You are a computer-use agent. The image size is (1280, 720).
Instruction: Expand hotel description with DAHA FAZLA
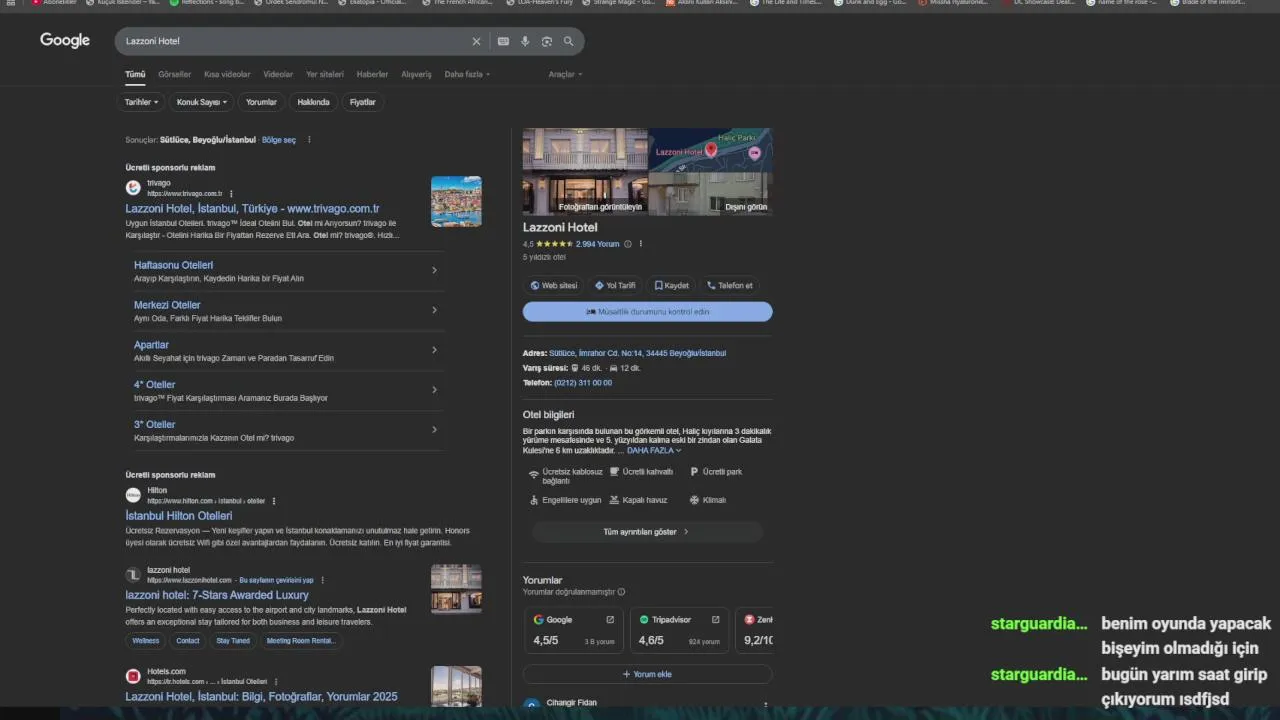point(654,450)
